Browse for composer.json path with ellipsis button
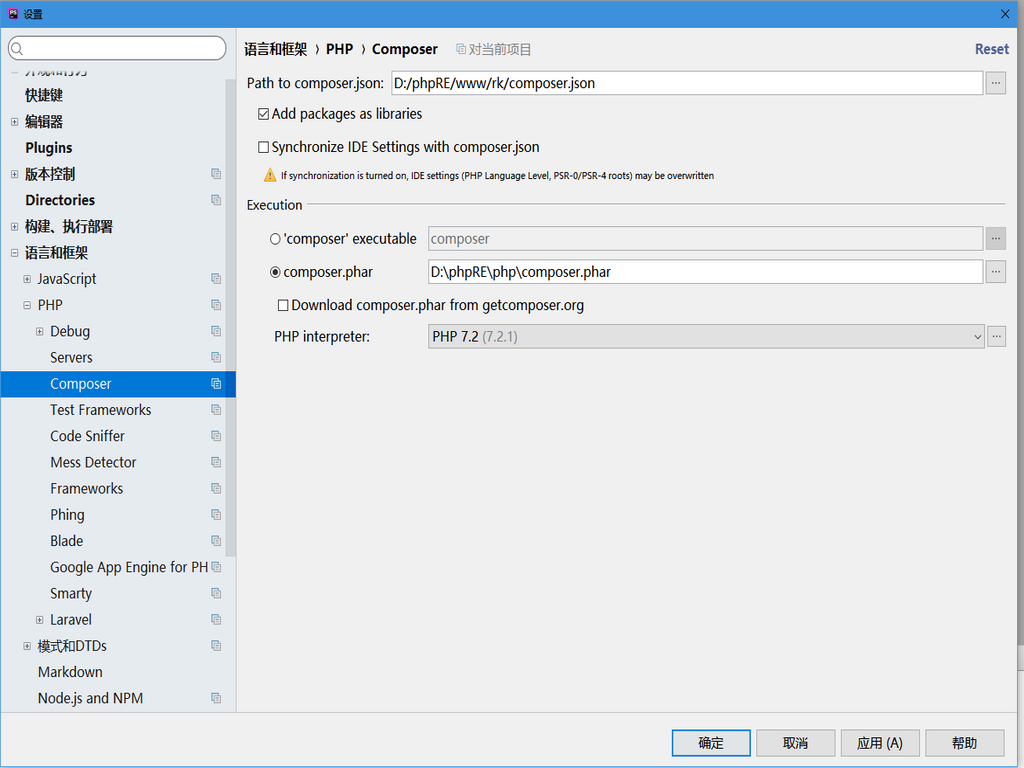This screenshot has height=768, width=1024. pyautogui.click(x=995, y=83)
